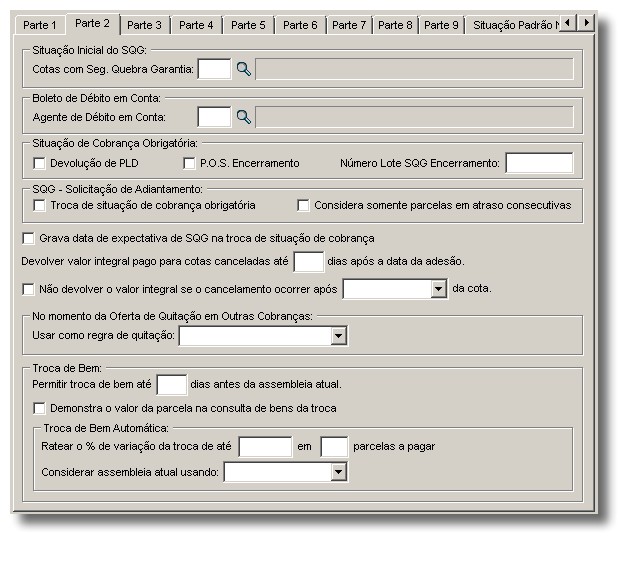
Task: Expand the Usar como regra de quitação dropdown
Action: pos(338,336)
